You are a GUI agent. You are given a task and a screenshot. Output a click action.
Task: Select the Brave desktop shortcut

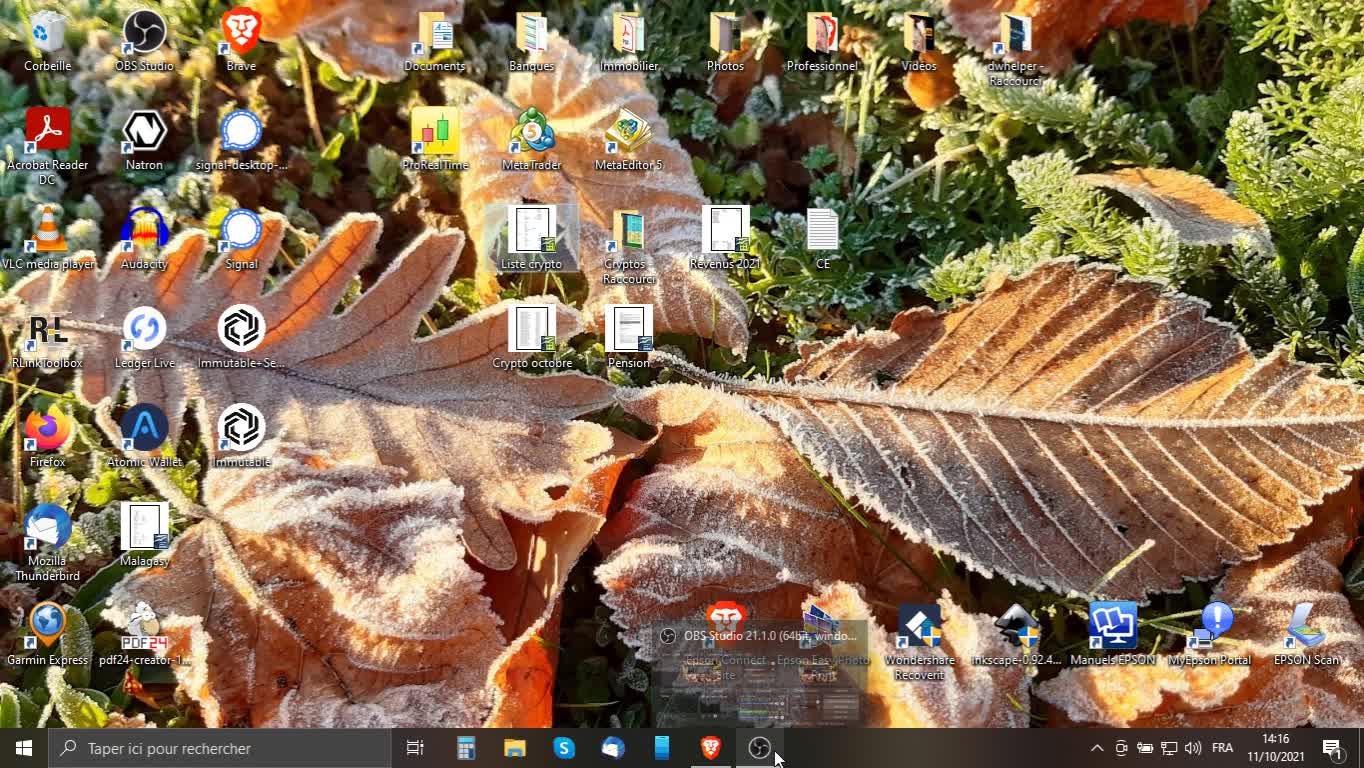coord(241,41)
